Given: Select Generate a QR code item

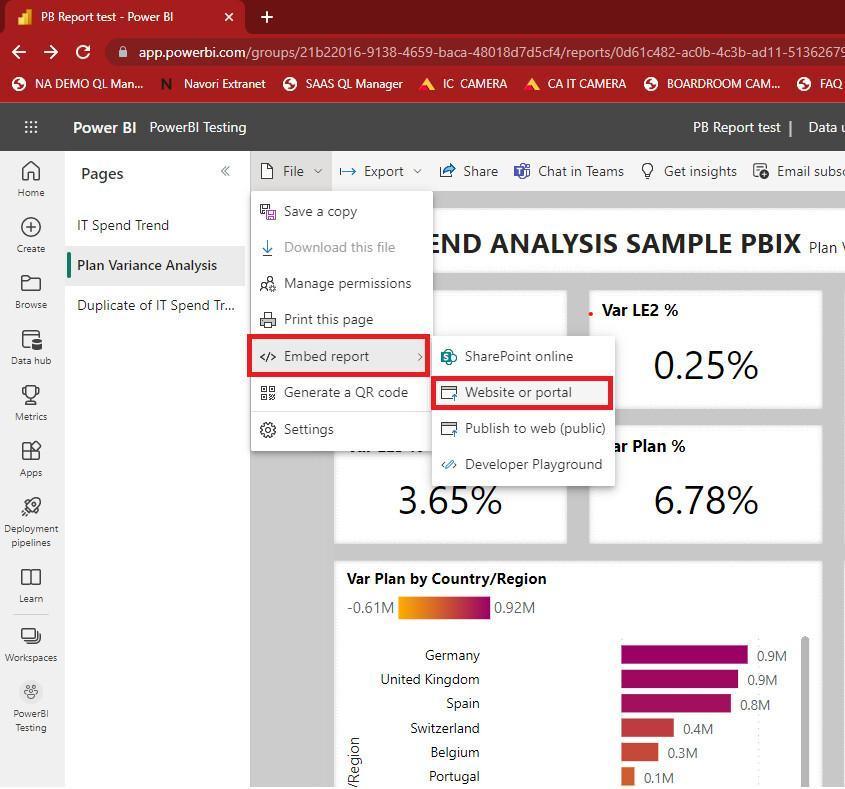Looking at the screenshot, I should pyautogui.click(x=342, y=392).
